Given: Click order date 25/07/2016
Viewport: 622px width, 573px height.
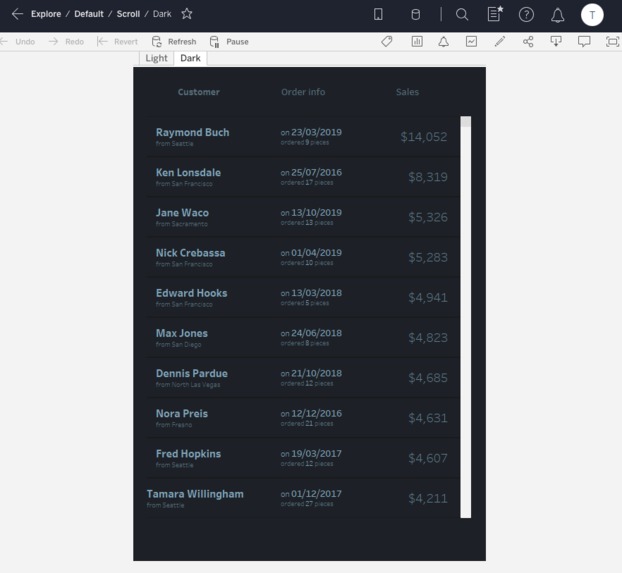Looking at the screenshot, I should click(316, 172).
